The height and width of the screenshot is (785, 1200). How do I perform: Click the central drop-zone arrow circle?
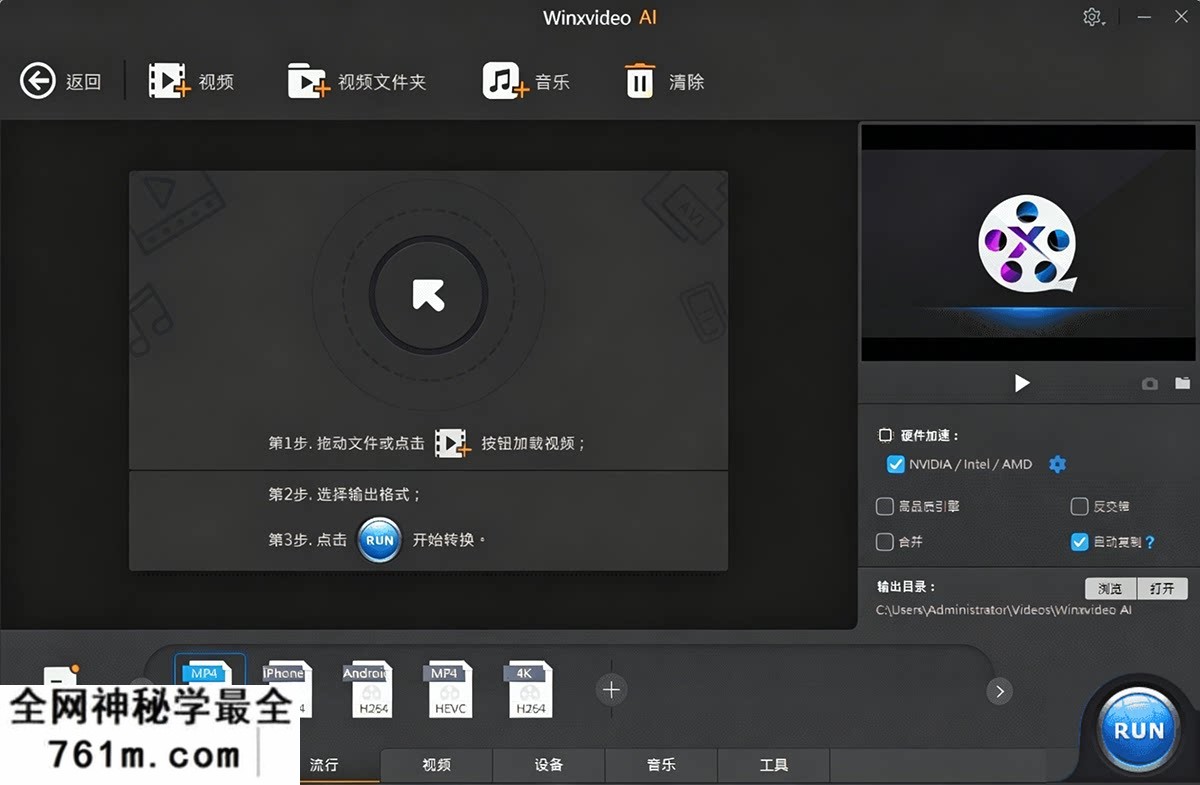point(428,294)
